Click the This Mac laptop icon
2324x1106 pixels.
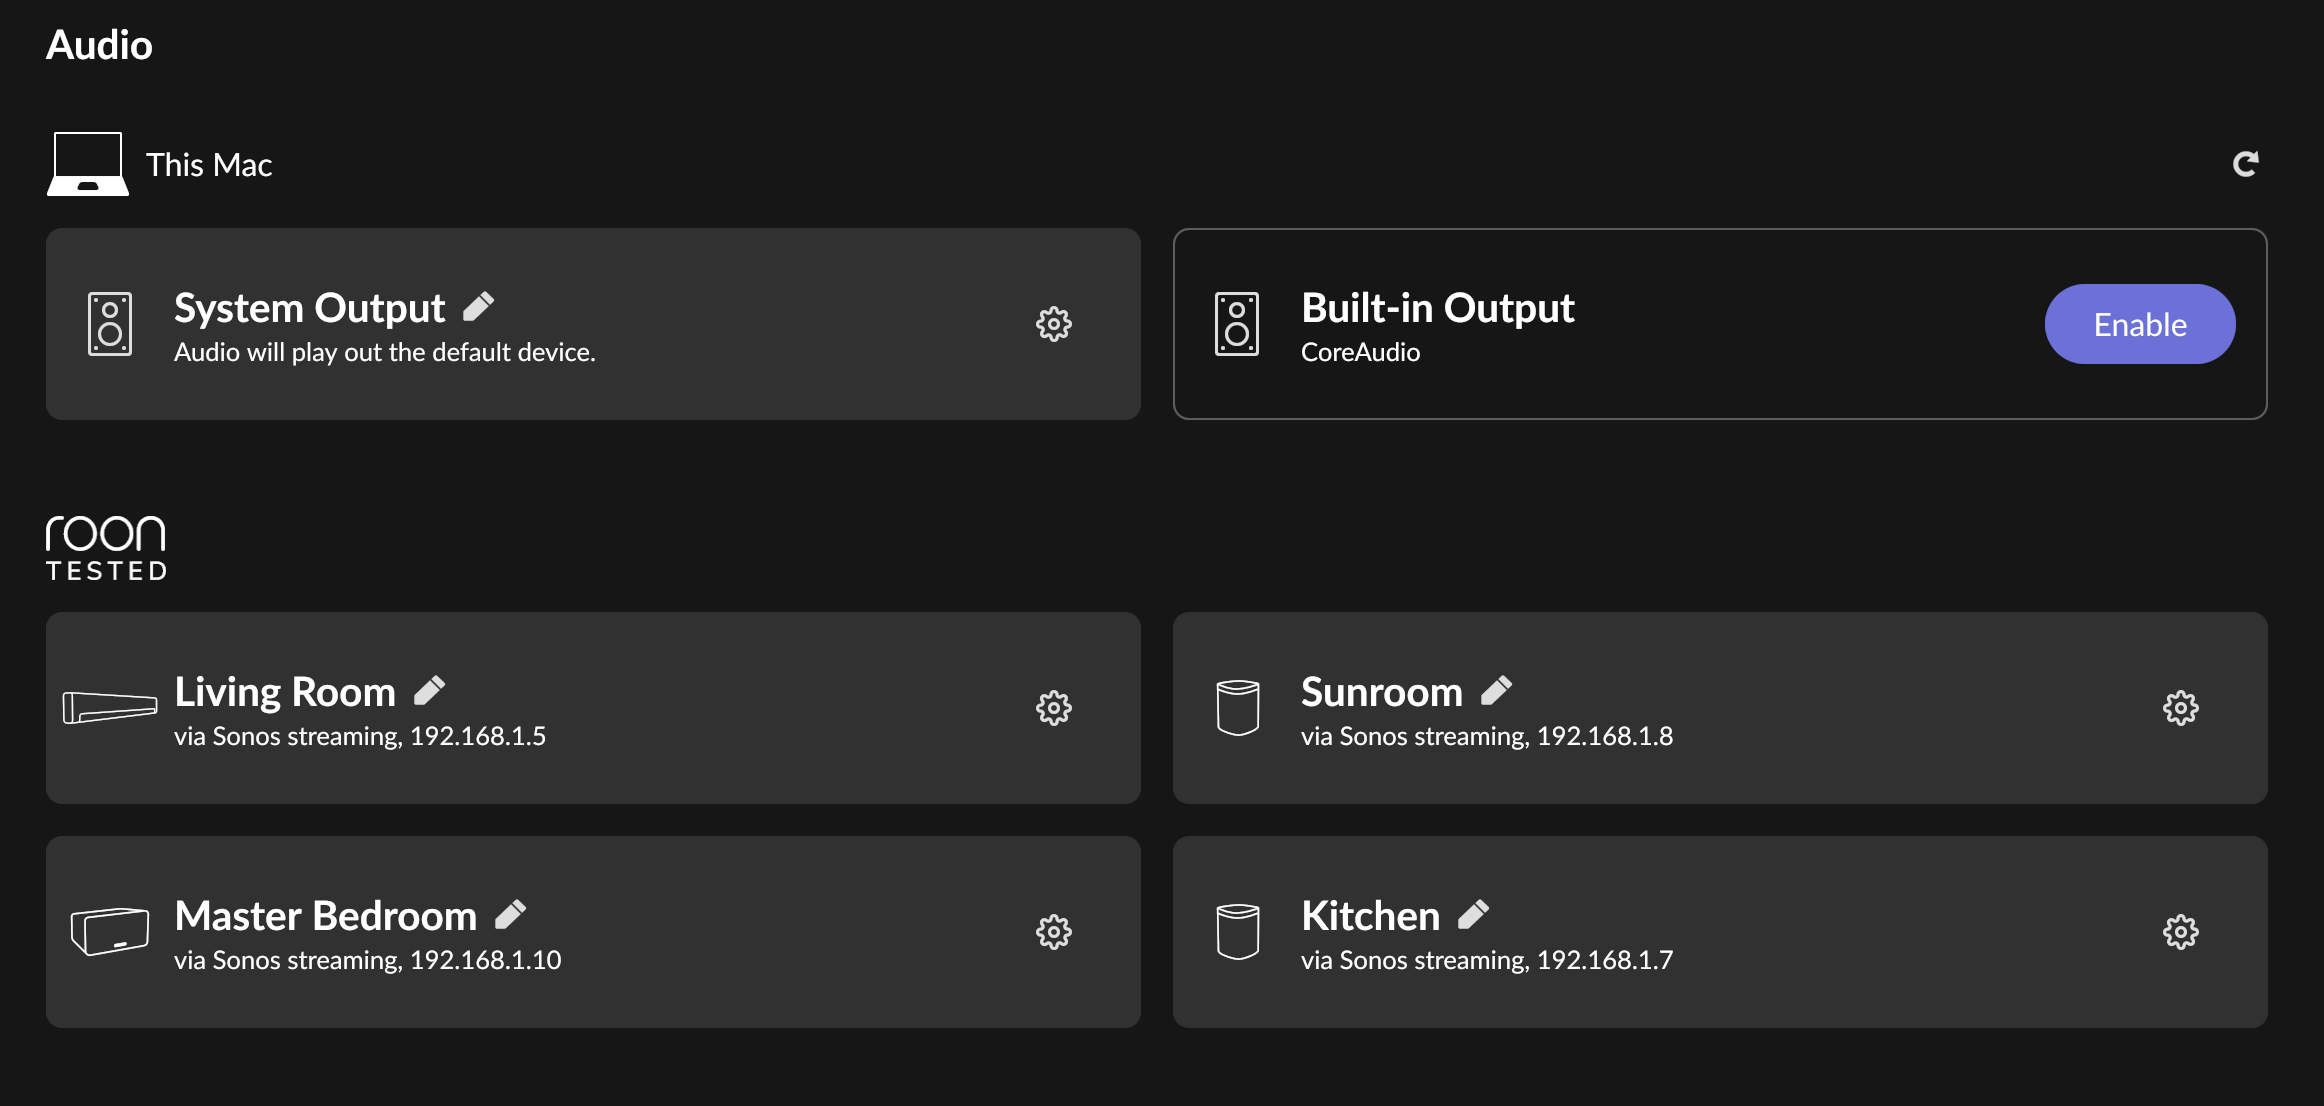tap(88, 164)
